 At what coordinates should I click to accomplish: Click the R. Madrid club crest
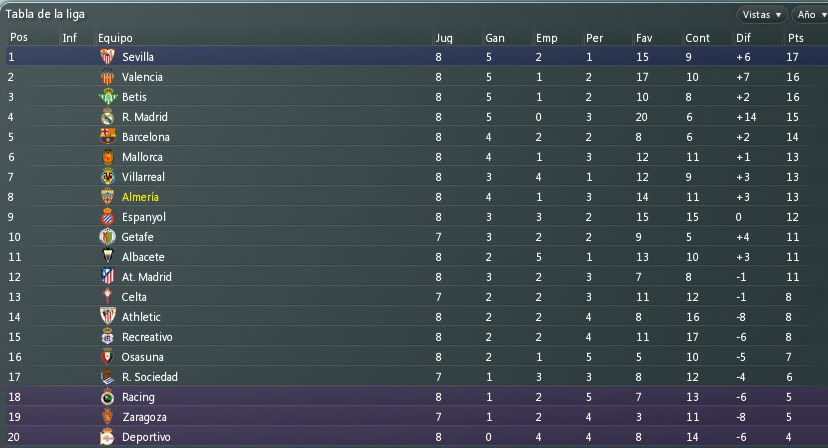(108, 117)
